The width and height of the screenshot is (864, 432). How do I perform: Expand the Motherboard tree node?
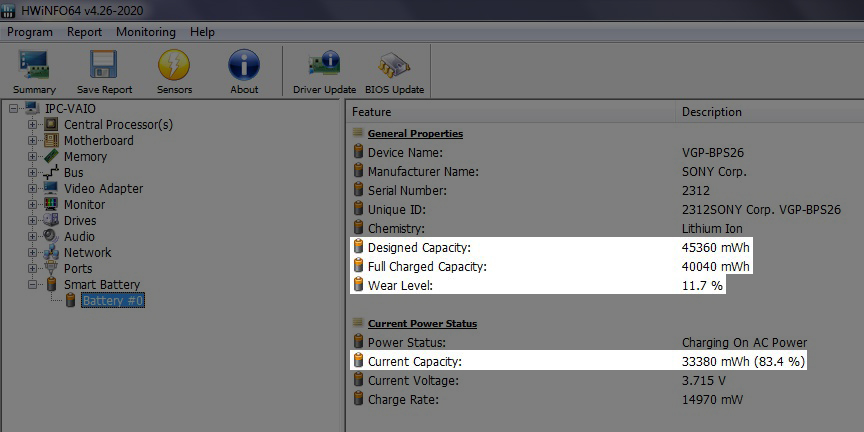pos(33,141)
